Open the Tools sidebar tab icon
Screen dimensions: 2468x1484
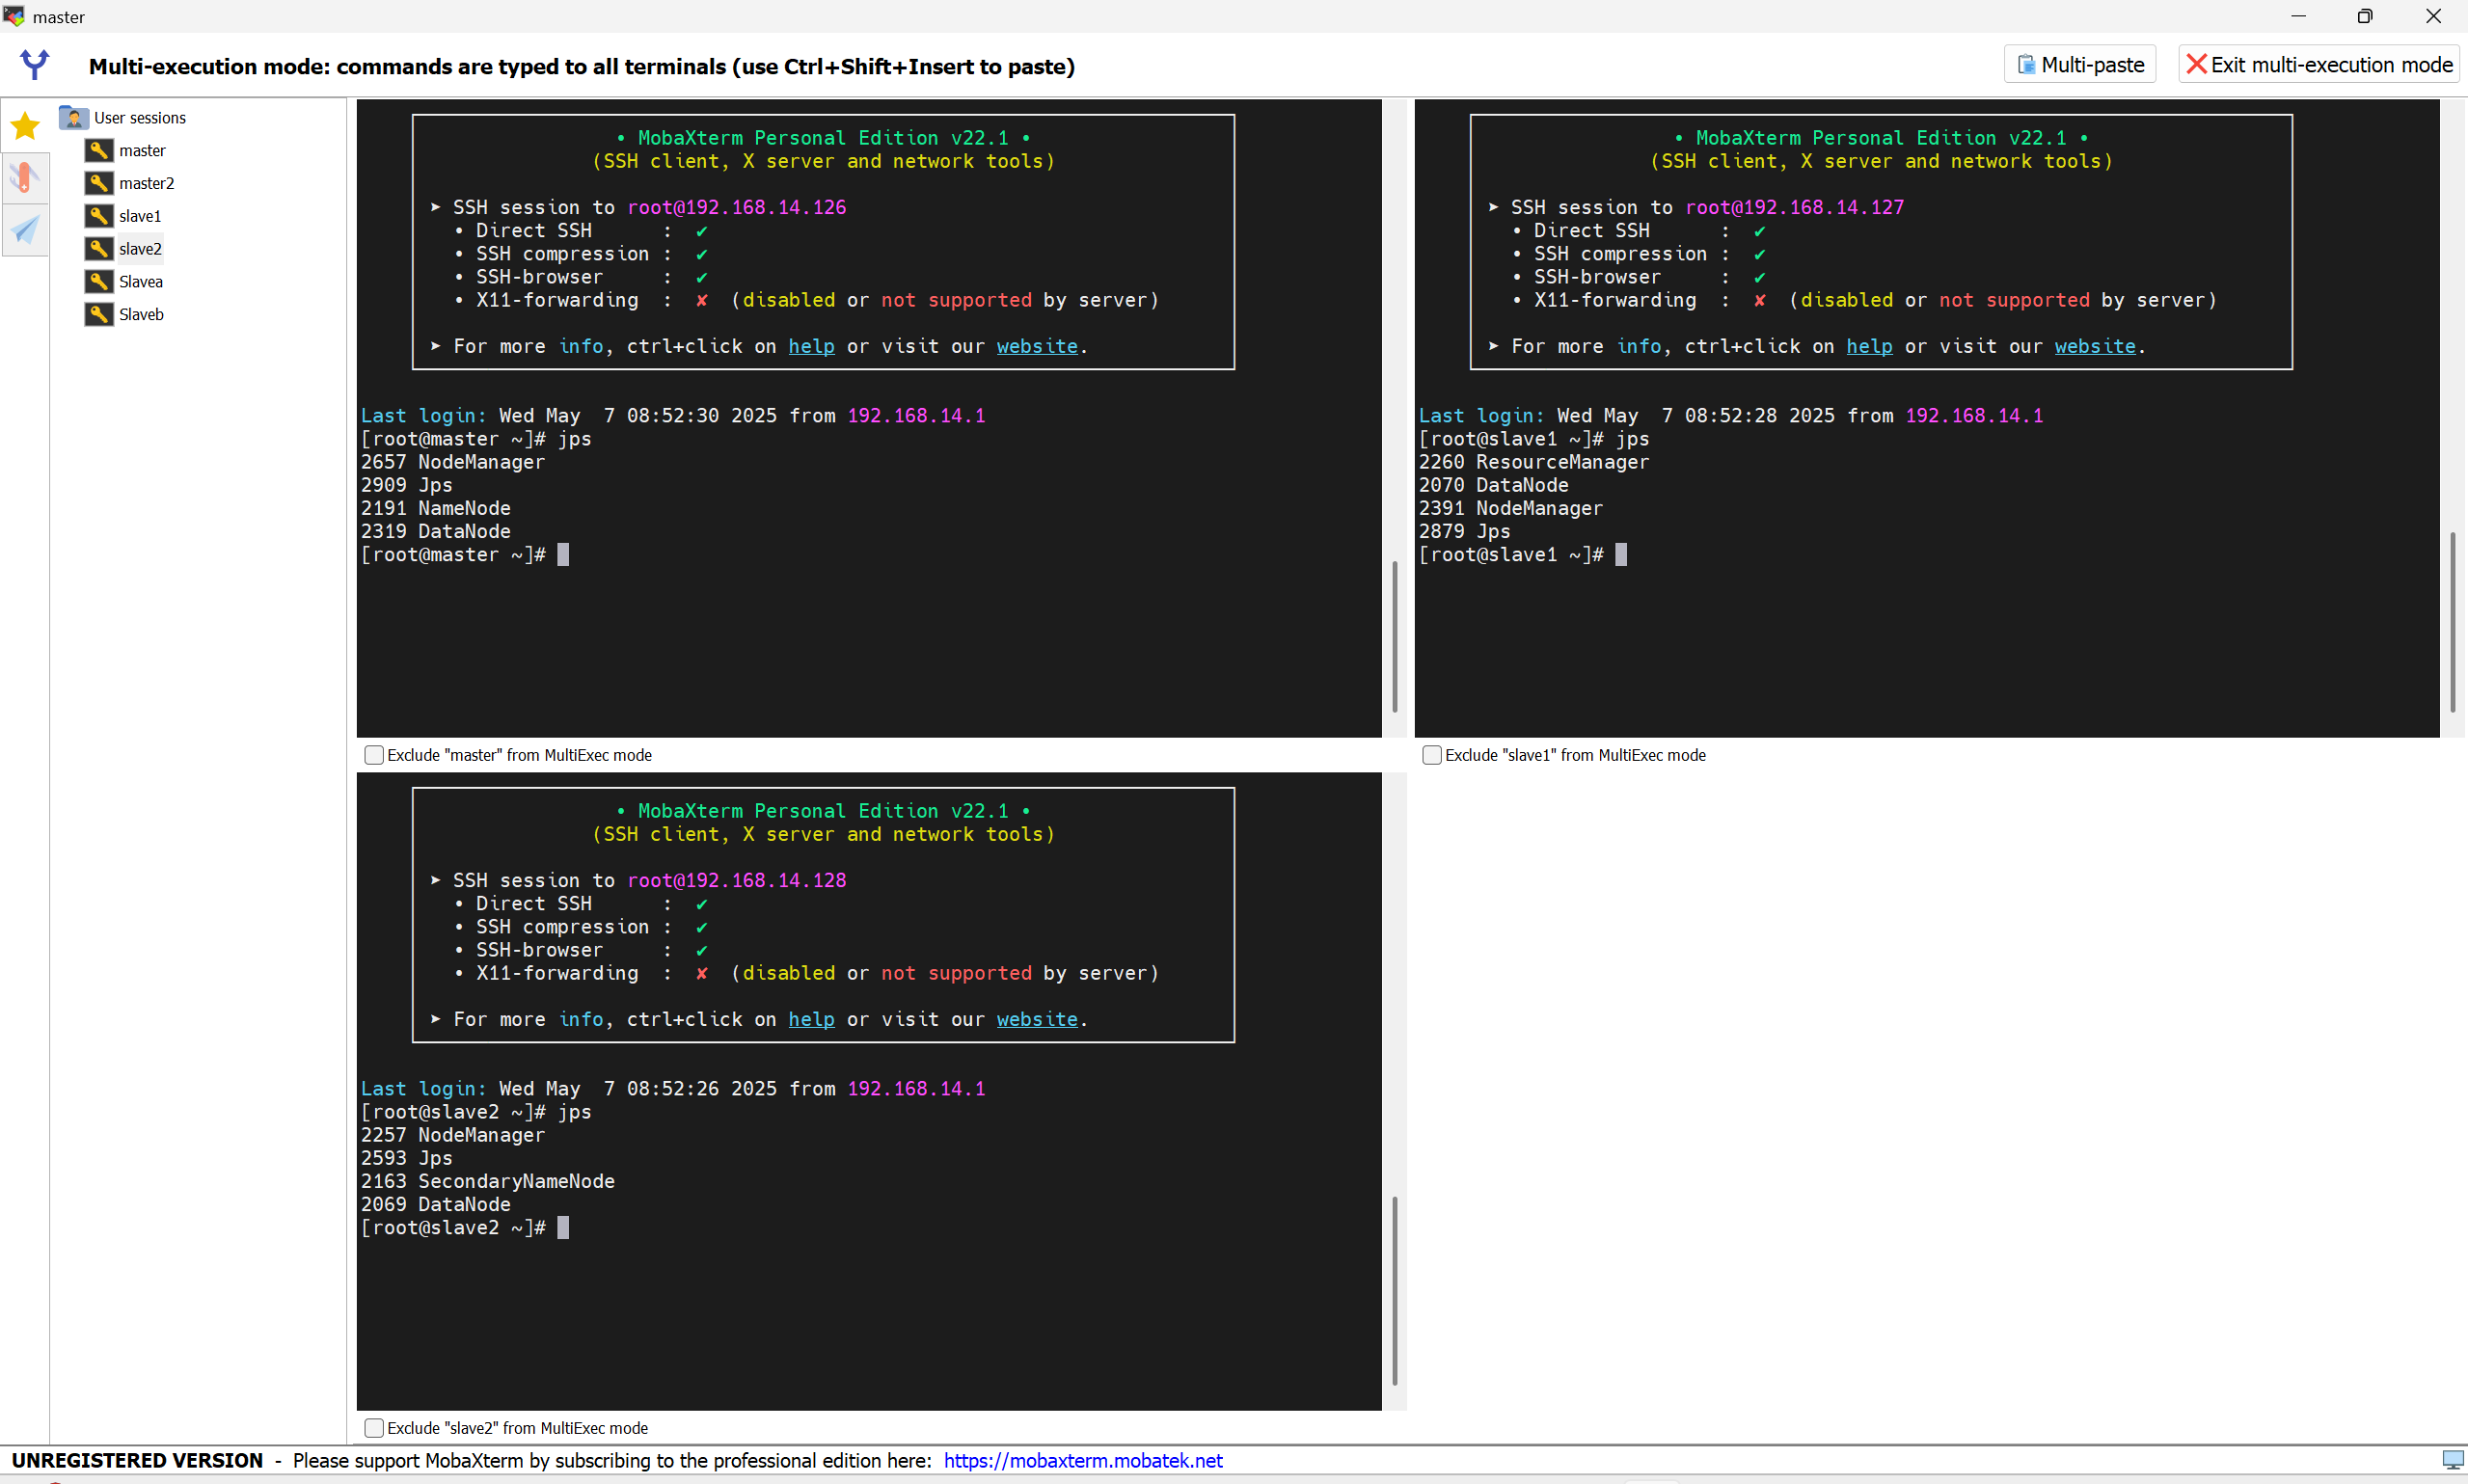pyautogui.click(x=25, y=178)
